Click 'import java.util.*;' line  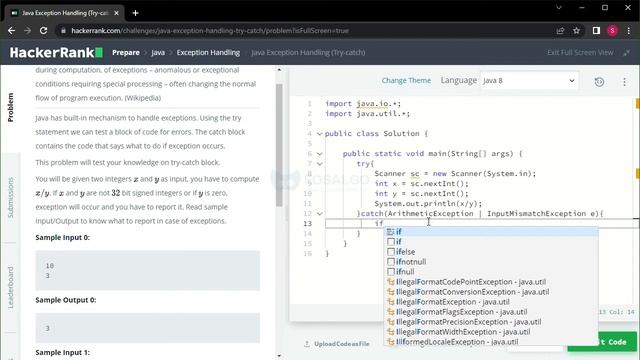pyautogui.click(x=367, y=113)
